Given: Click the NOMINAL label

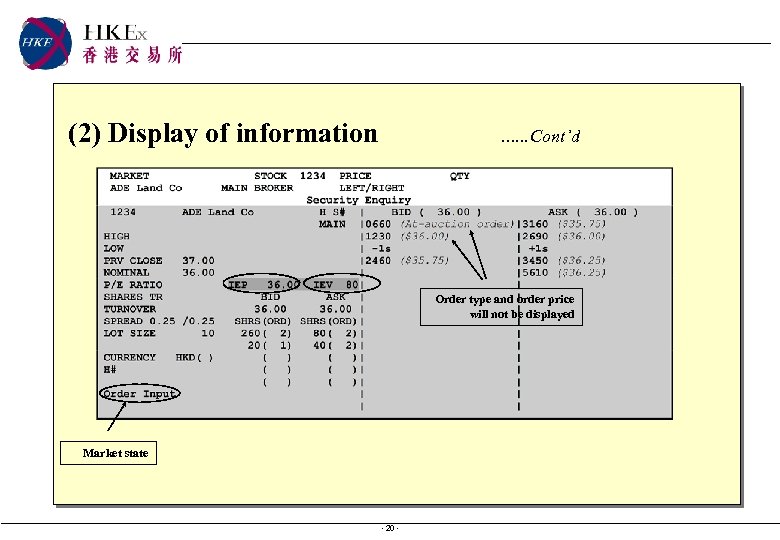Looking at the screenshot, I should click(x=126, y=272).
